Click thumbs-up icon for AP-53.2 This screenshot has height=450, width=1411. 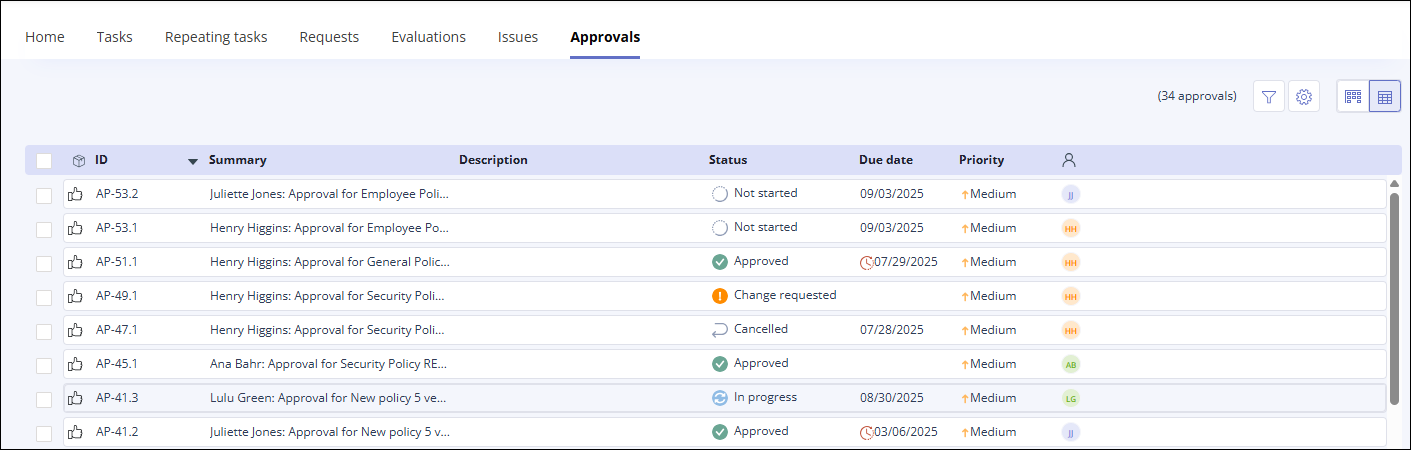point(75,194)
